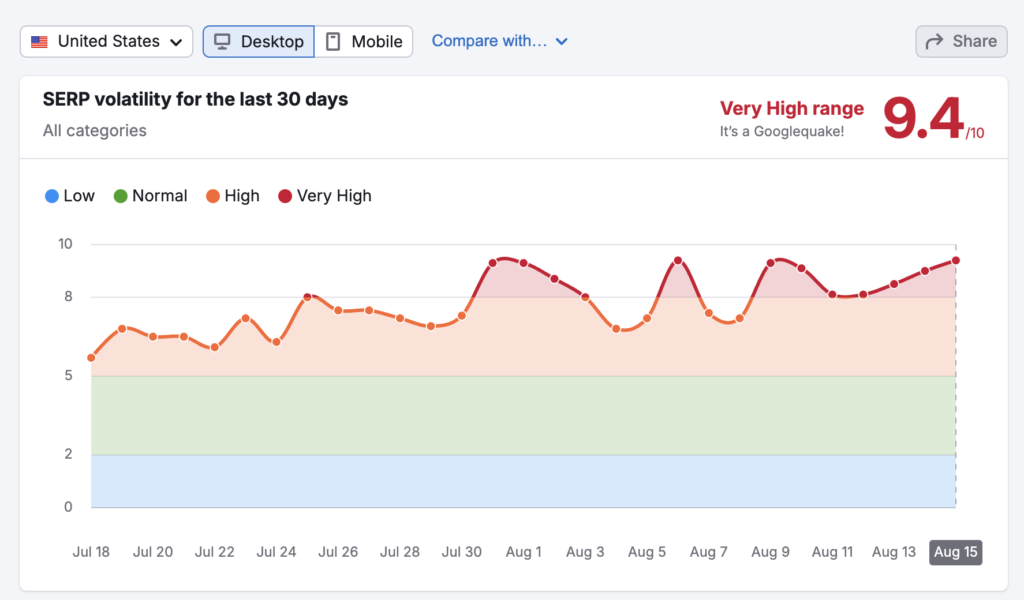1024x600 pixels.
Task: Switch to the Mobile tab
Action: pyautogui.click(x=364, y=42)
